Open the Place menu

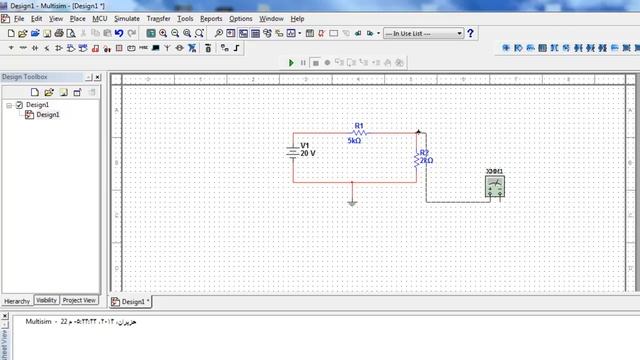pos(78,19)
